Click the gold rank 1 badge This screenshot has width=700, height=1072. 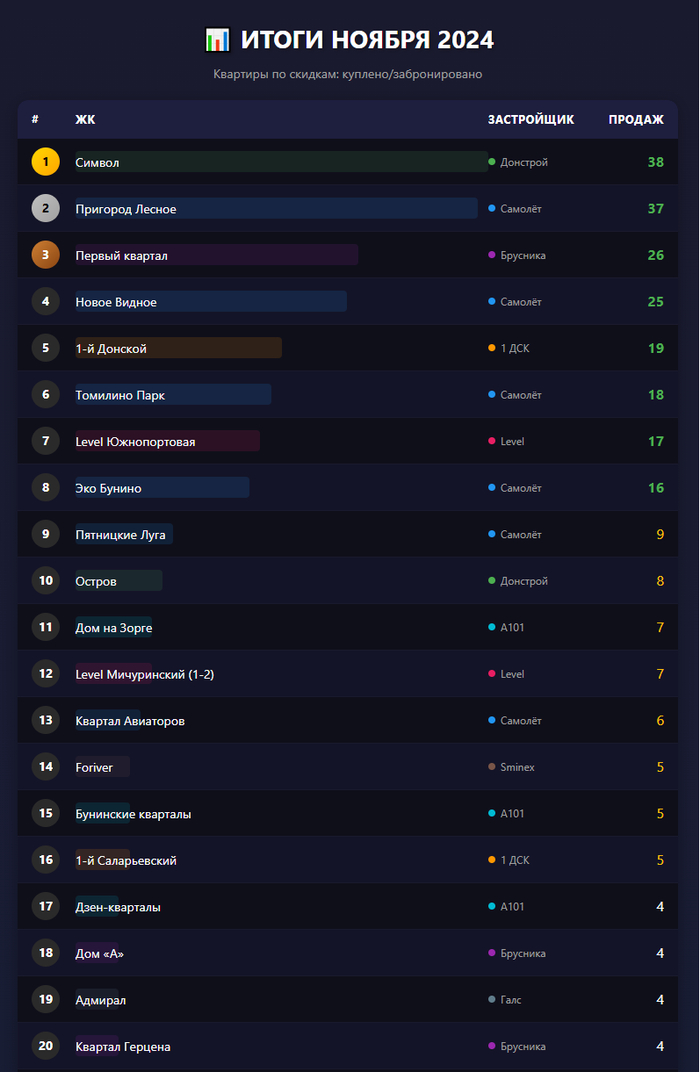(45, 162)
